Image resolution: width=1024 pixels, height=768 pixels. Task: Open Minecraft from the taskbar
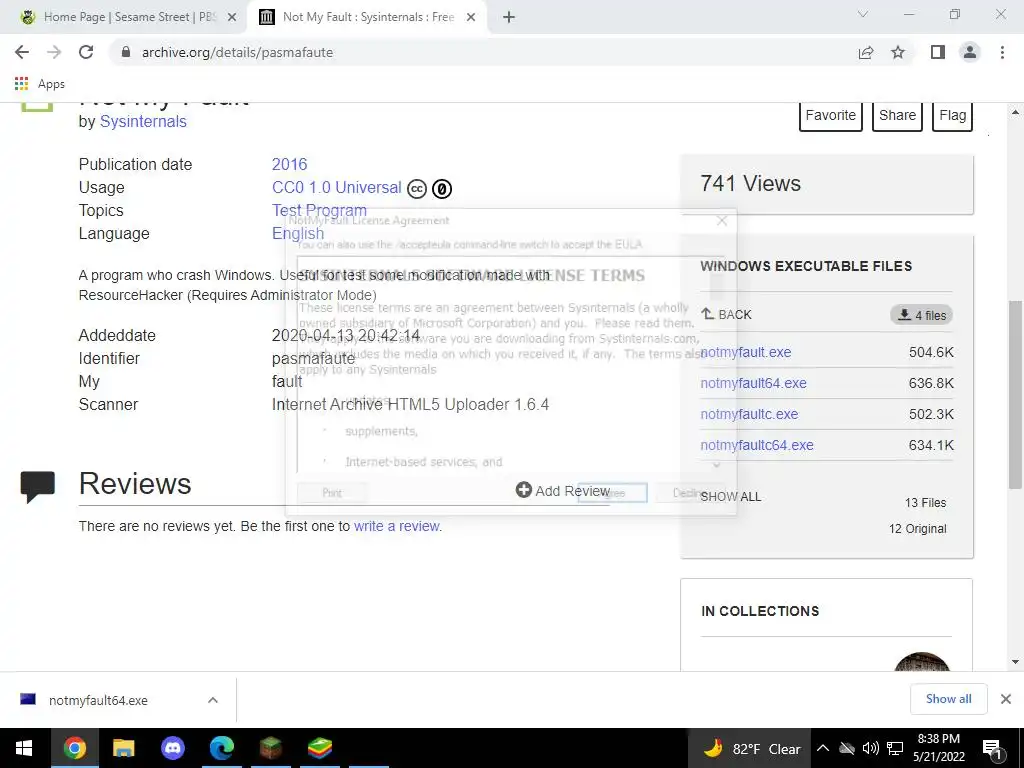(x=270, y=748)
